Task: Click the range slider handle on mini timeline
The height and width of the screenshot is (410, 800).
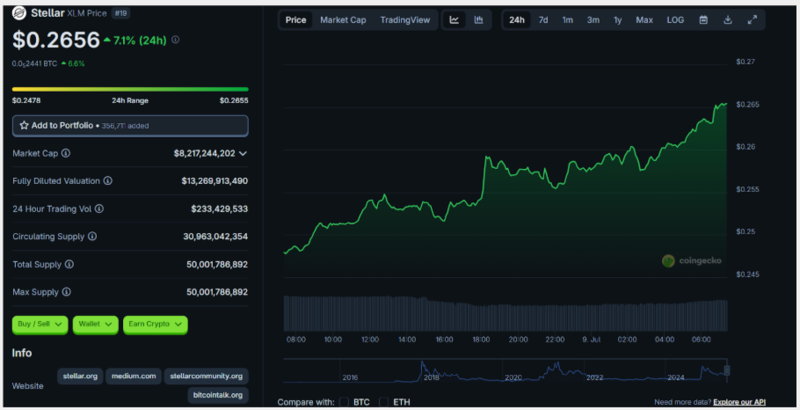Action: point(728,370)
